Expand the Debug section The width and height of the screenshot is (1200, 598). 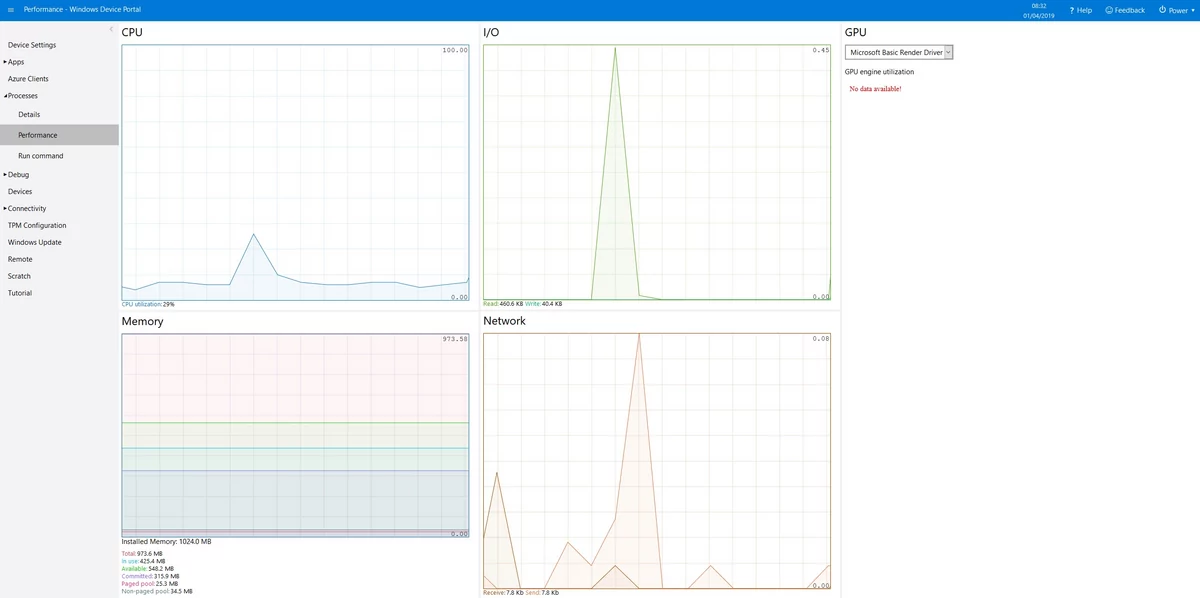16,175
